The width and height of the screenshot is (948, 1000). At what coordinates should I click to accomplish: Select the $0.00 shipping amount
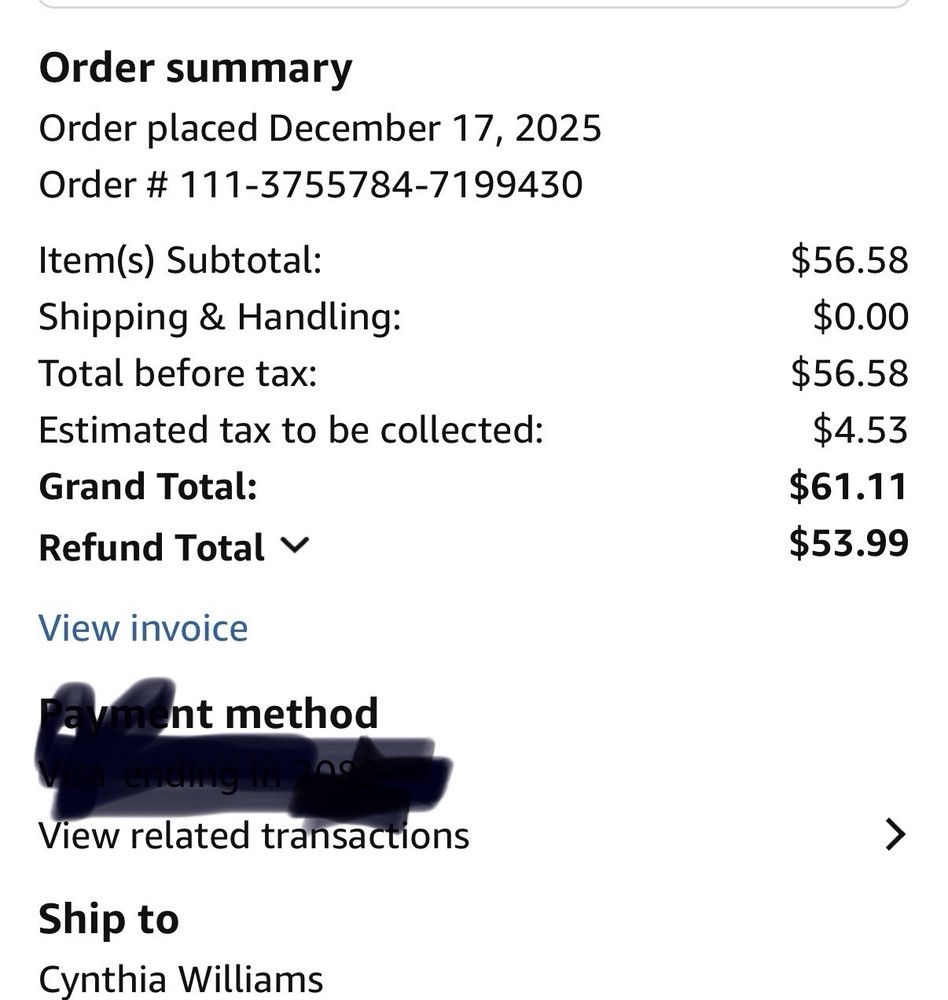point(860,317)
